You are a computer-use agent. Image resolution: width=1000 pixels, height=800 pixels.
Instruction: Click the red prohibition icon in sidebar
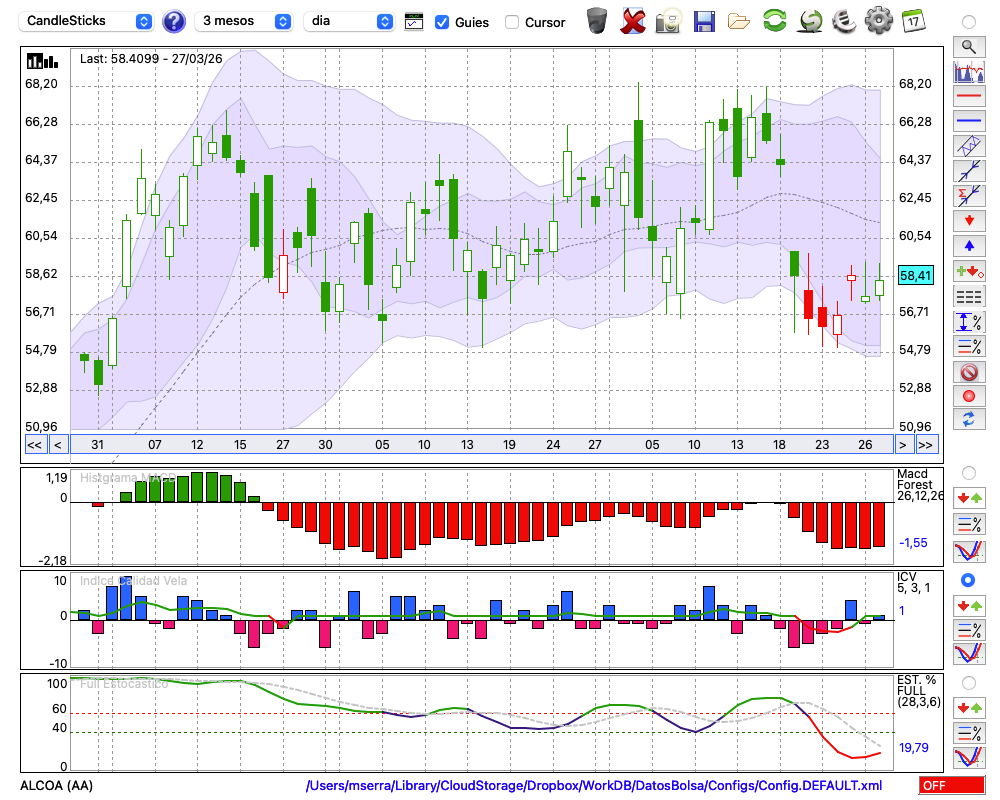pyautogui.click(x=968, y=372)
